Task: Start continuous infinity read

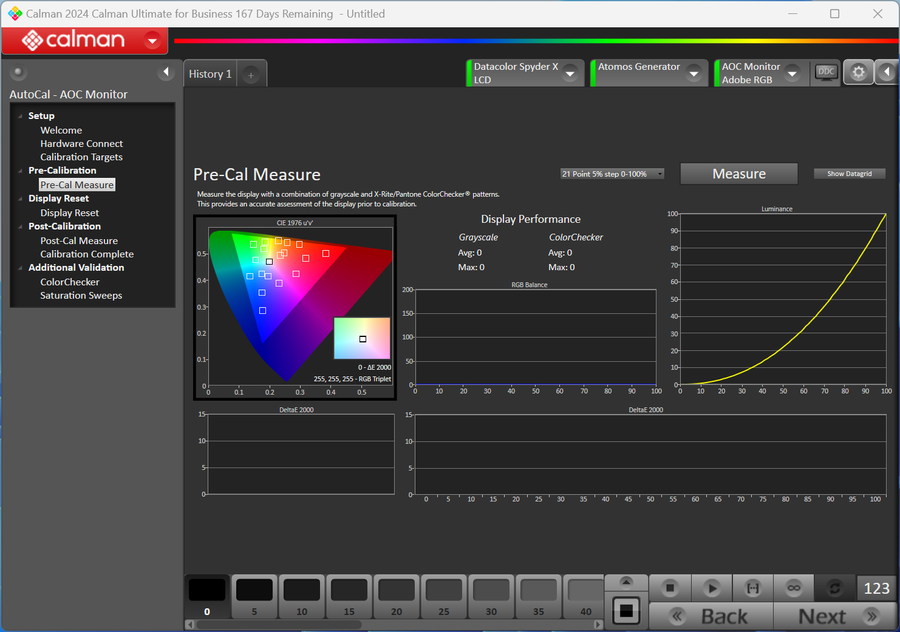Action: pos(794,588)
